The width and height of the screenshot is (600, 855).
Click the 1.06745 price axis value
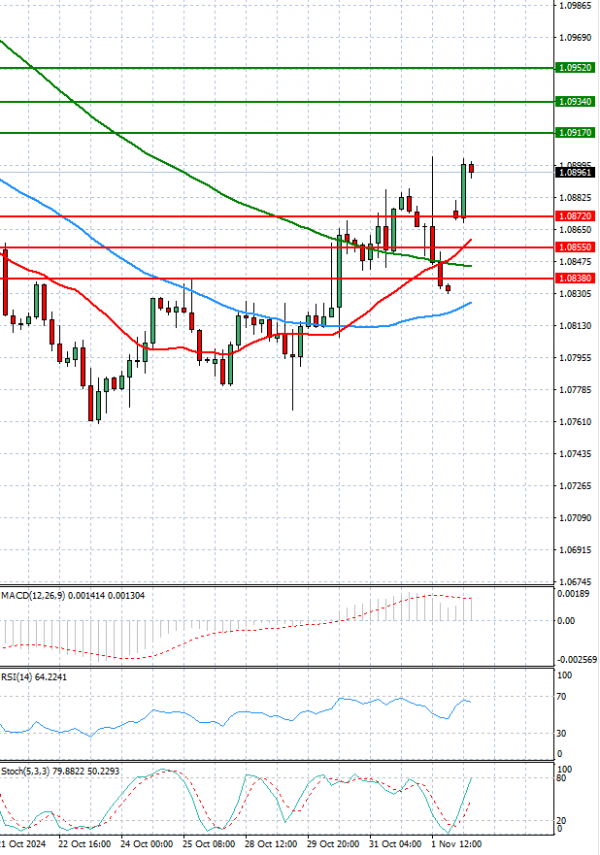tap(575, 582)
